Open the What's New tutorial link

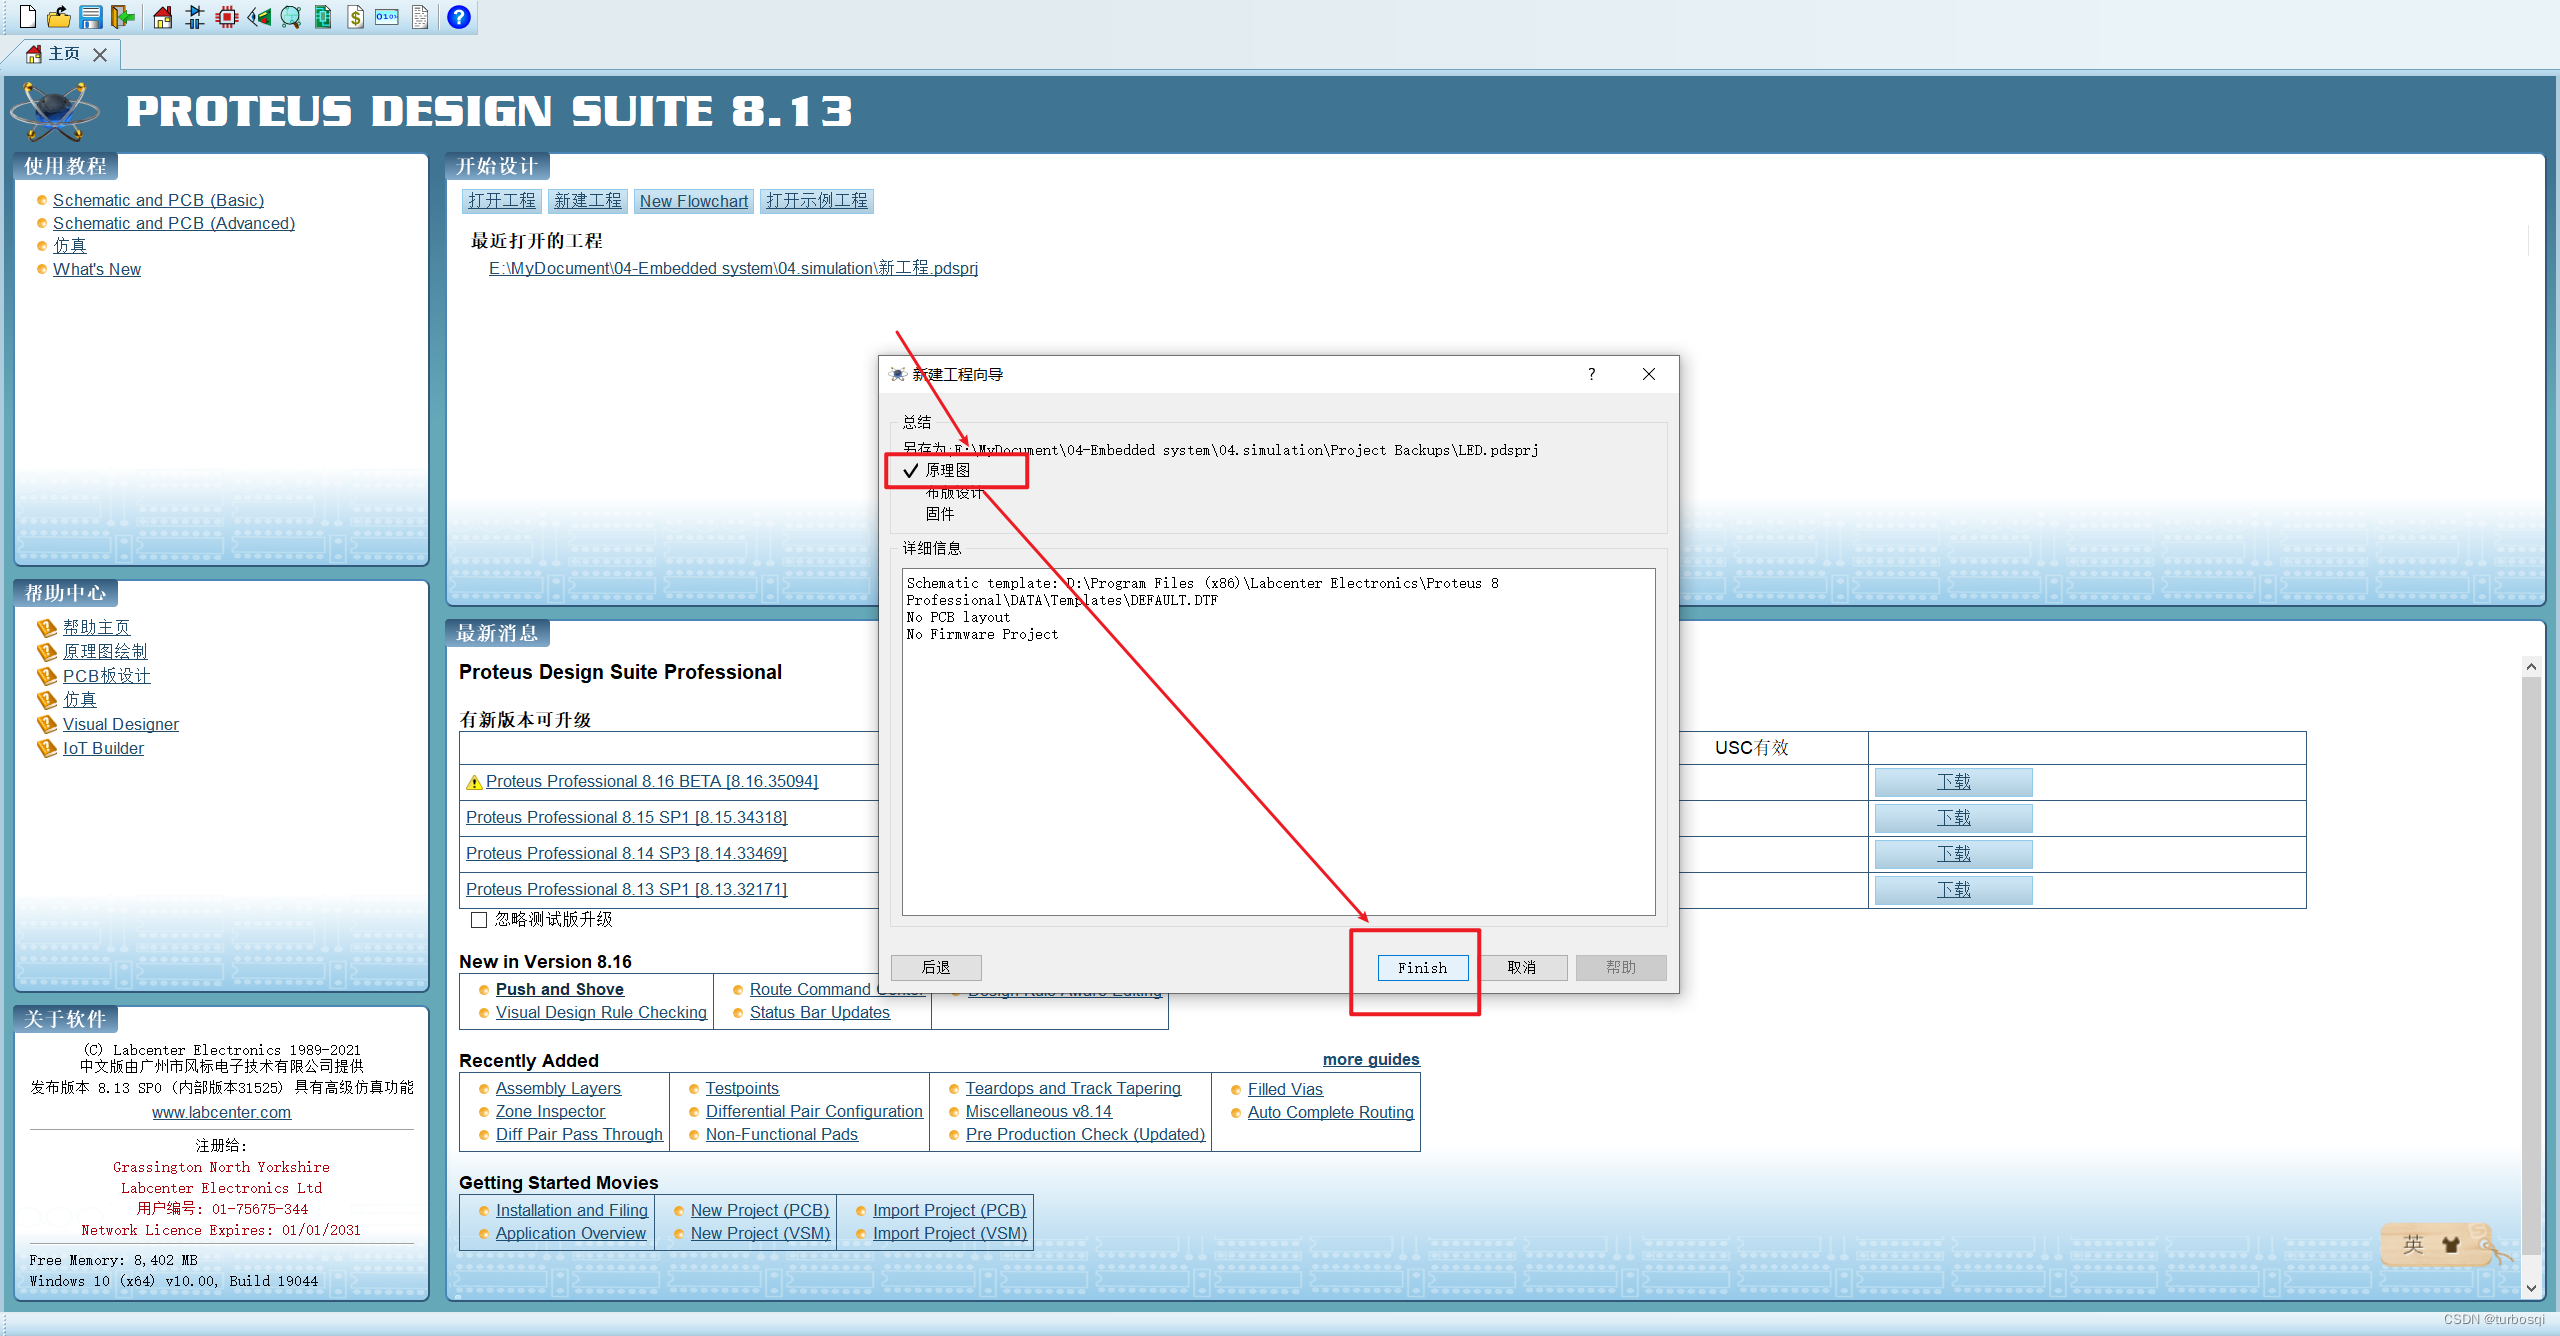pyautogui.click(x=97, y=269)
